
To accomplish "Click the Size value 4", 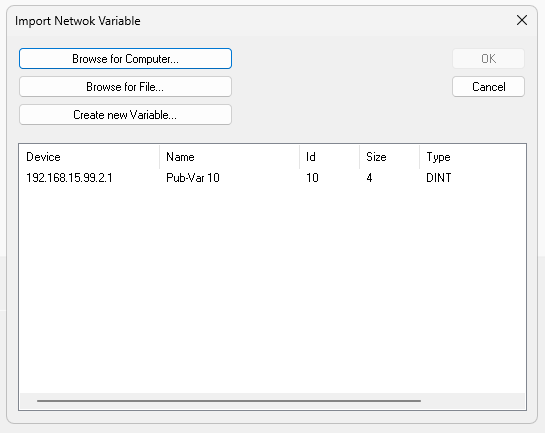I will pos(369,178).
